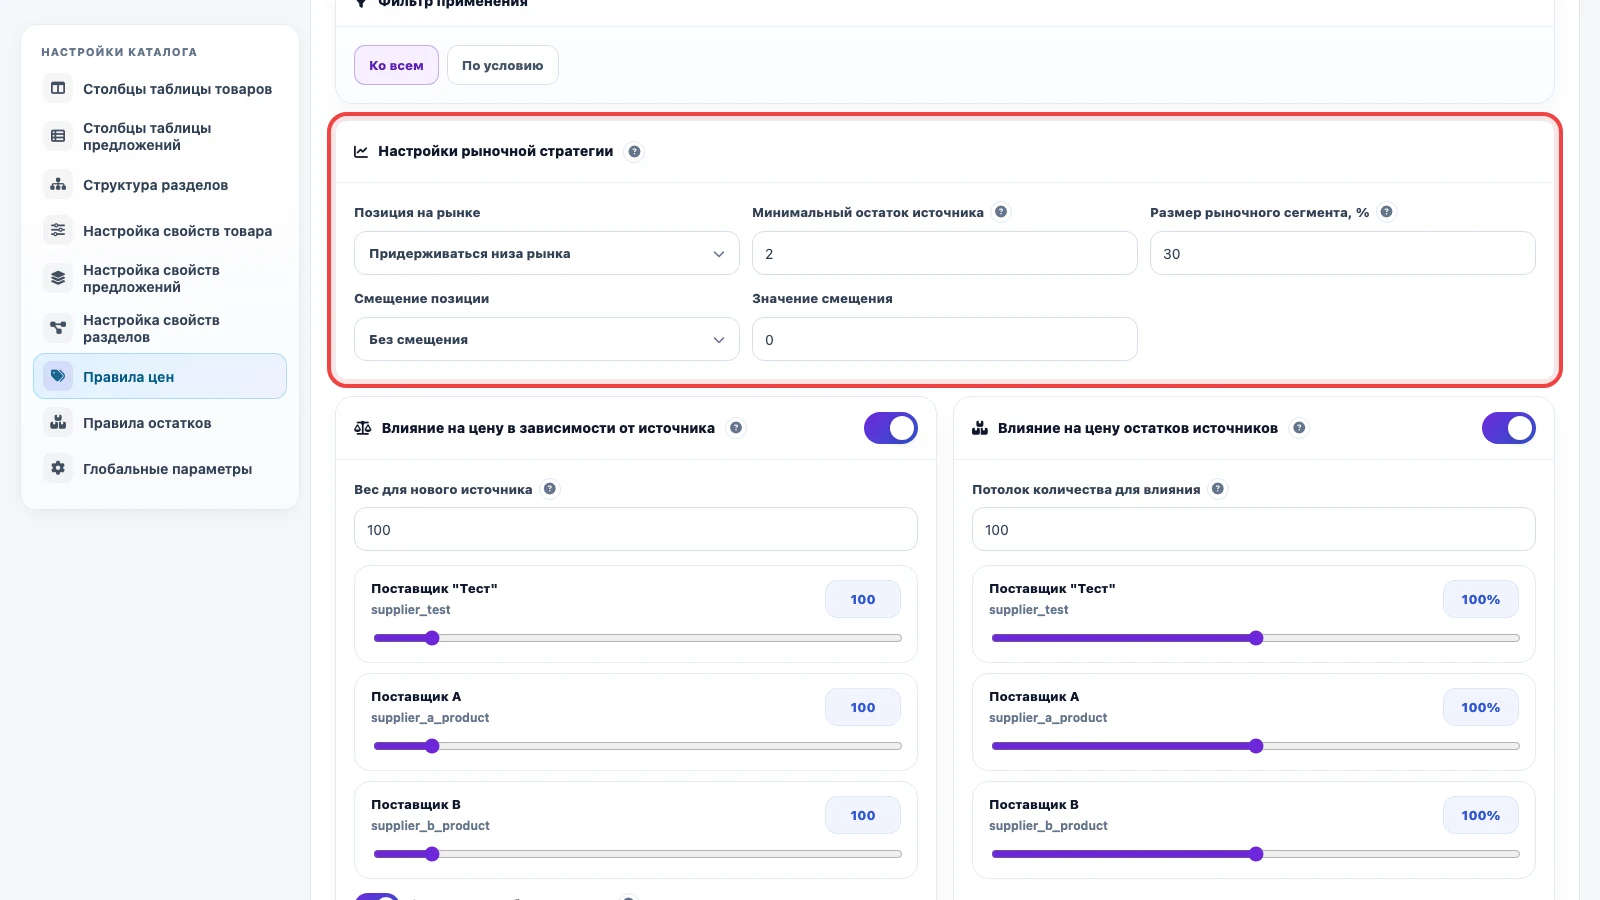Open the Позиция на рынке dropdown

(x=547, y=253)
